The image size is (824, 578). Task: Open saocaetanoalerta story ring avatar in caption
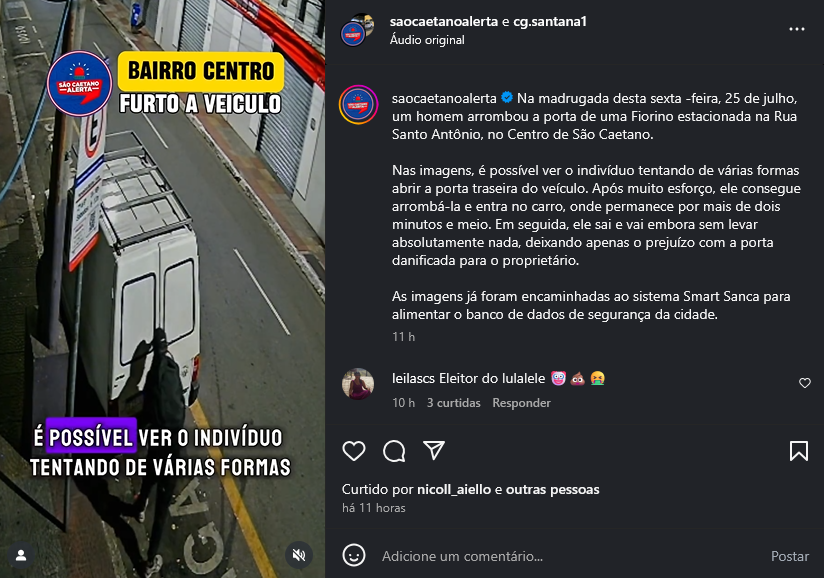[358, 105]
